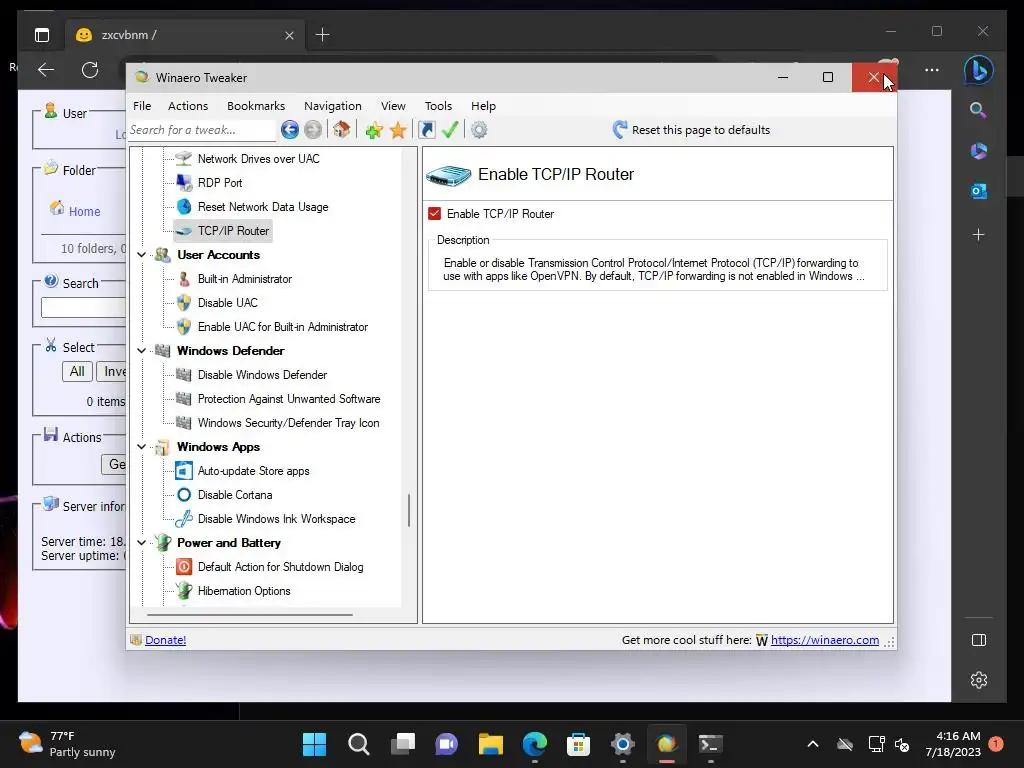Select the TCP/IP Router tree item
This screenshot has width=1024, height=768.
point(233,231)
